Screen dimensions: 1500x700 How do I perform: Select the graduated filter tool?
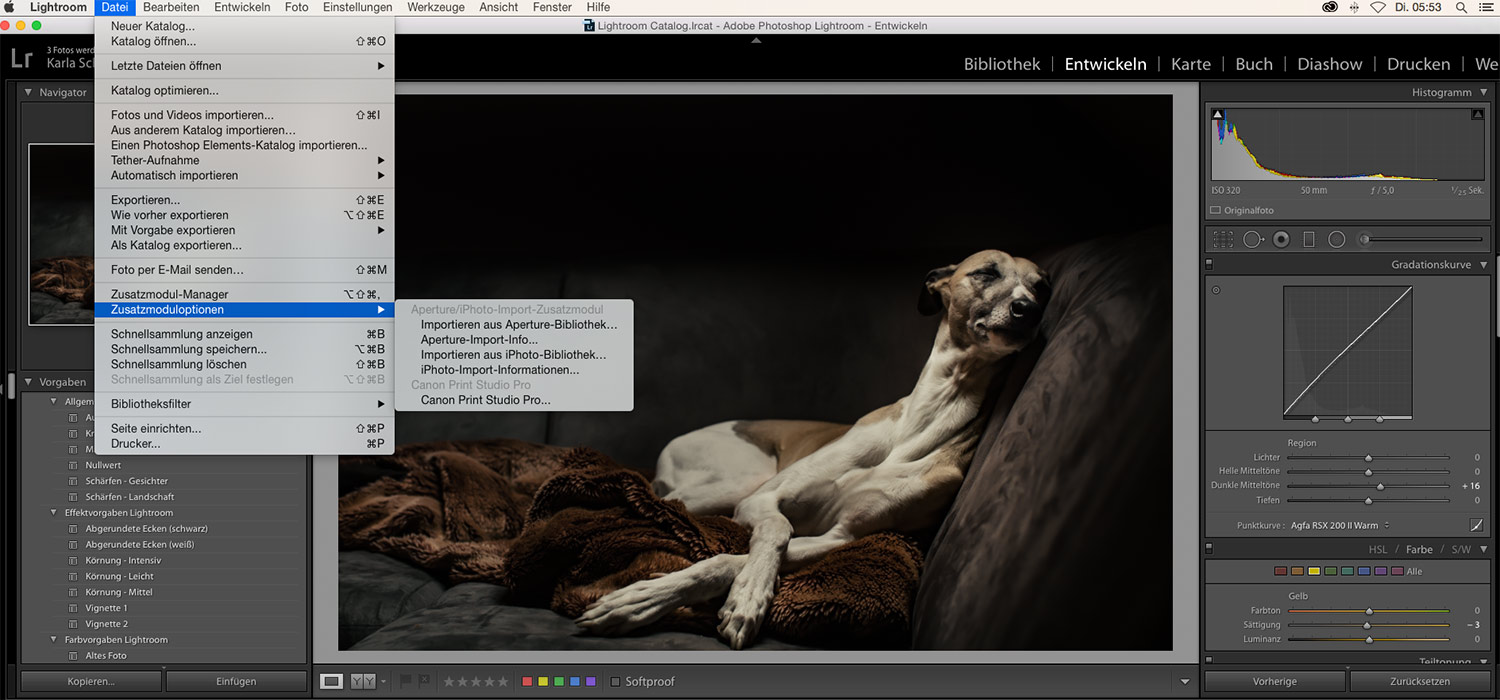click(x=1309, y=239)
